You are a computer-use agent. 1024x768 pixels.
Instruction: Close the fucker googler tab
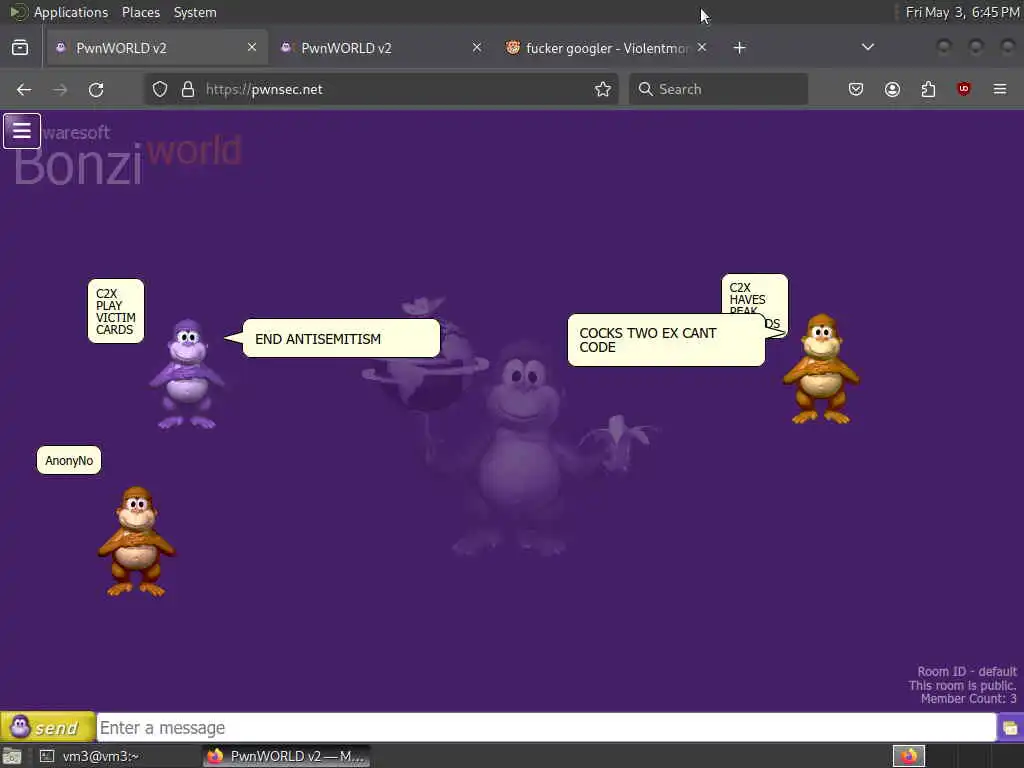(701, 47)
